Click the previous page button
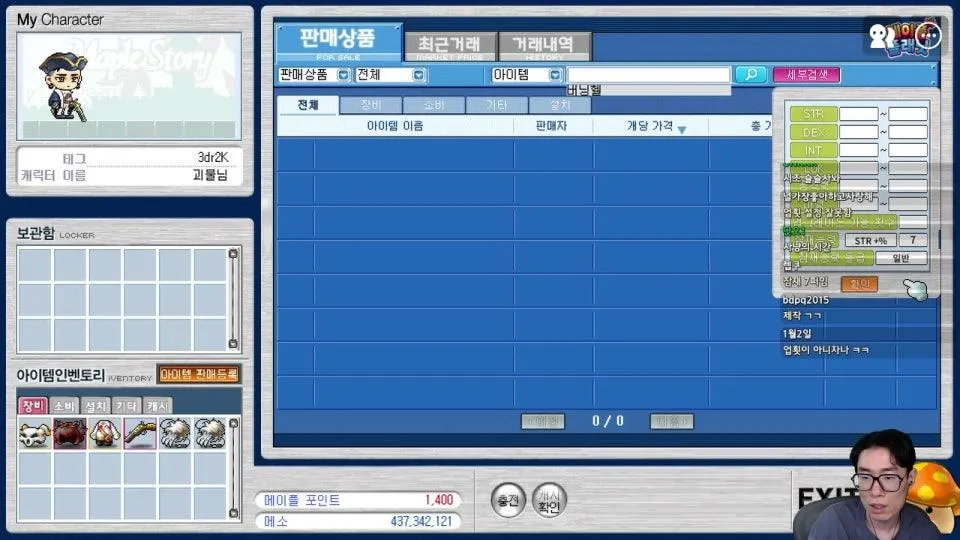Viewport: 960px width, 540px height. [542, 421]
